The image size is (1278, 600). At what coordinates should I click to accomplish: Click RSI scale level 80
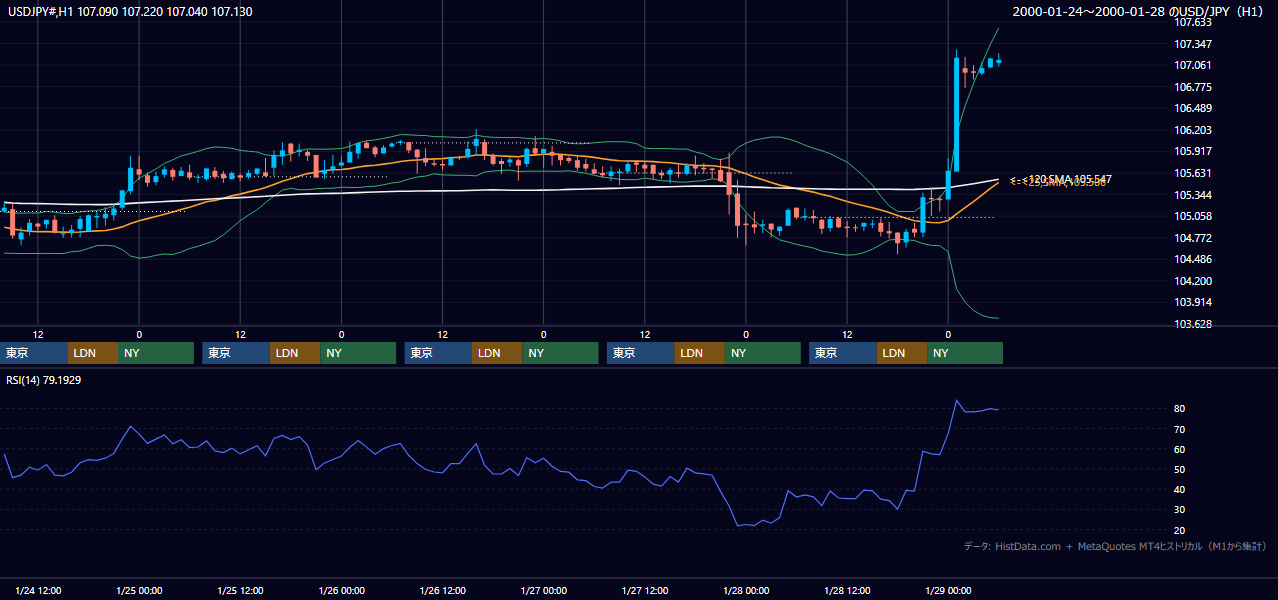tap(1181, 409)
